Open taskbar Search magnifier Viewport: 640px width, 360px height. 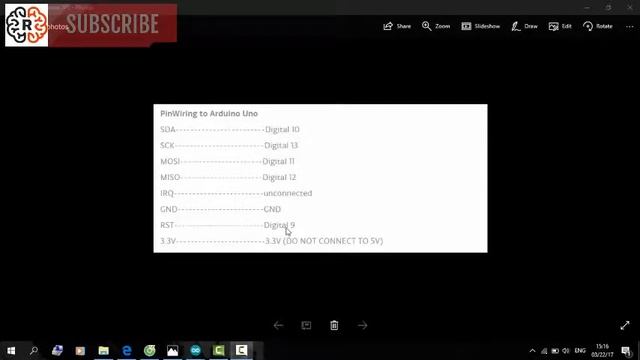34,351
